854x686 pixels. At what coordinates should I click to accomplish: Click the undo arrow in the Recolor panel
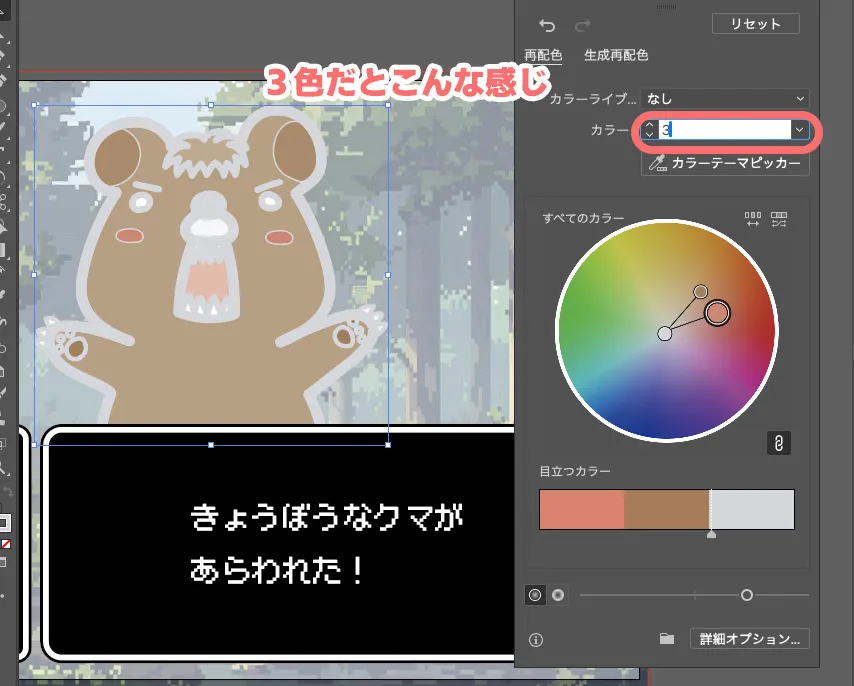click(x=549, y=25)
